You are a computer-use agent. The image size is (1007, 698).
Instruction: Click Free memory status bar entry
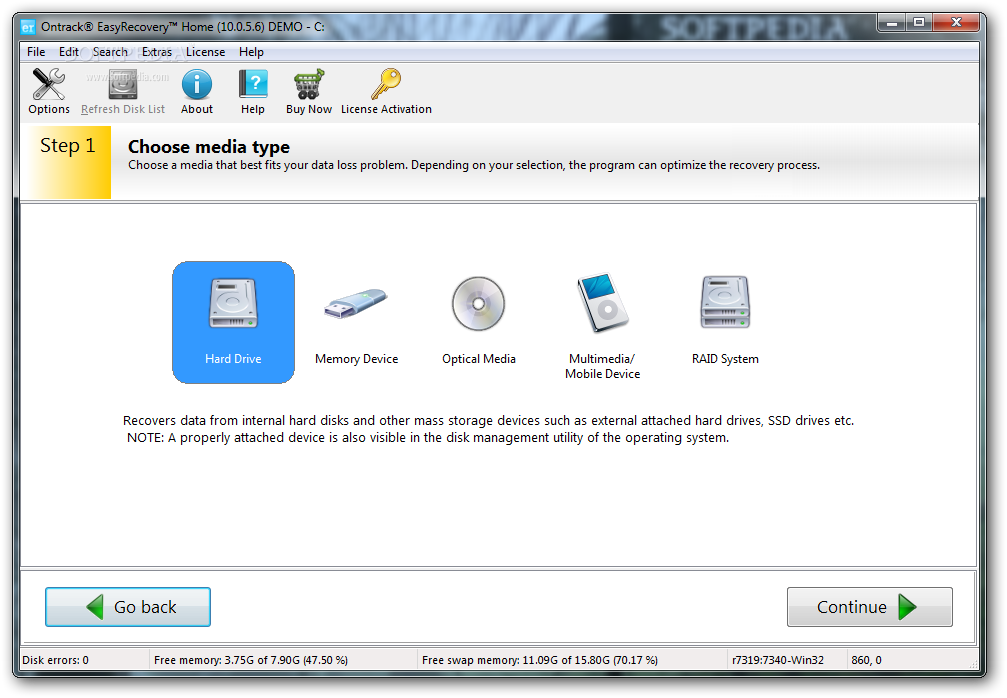point(251,660)
